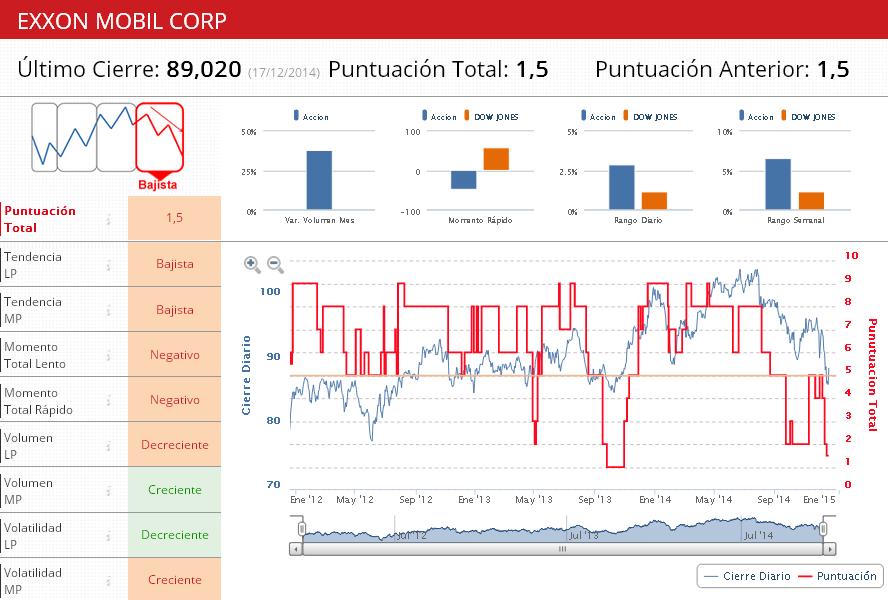Click the blue Rango Semanal bar
Screen dimensions: 888x600
(x=778, y=184)
